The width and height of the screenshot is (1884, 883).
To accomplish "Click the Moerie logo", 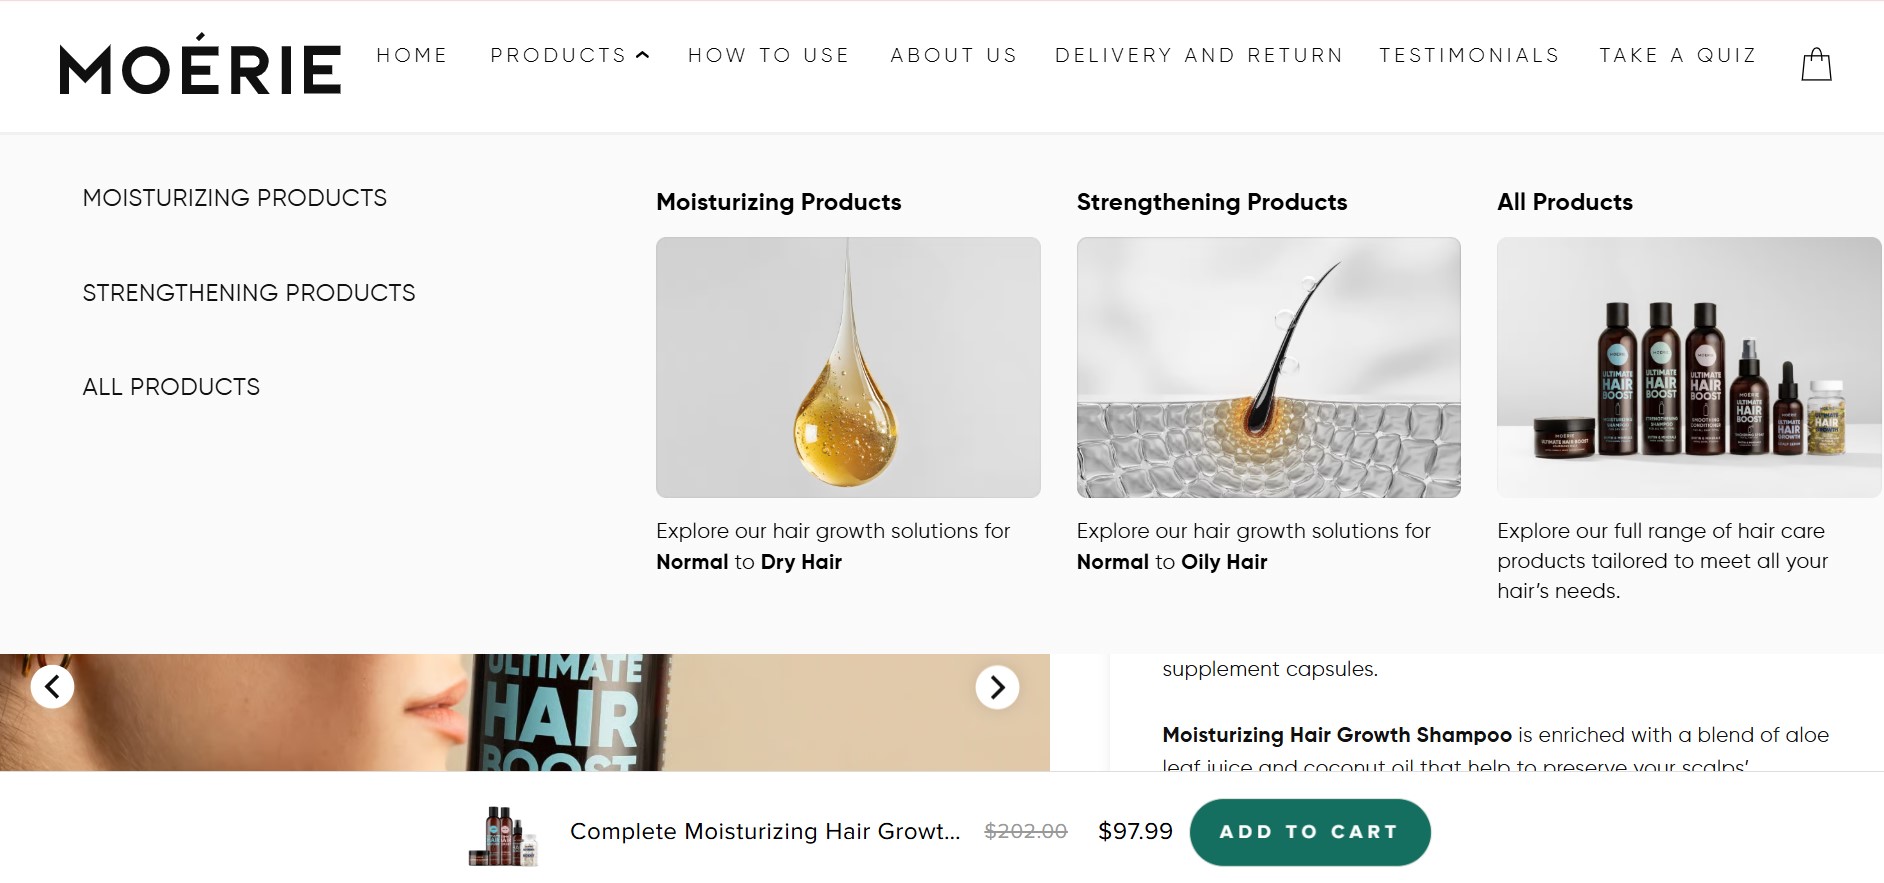I will pyautogui.click(x=200, y=66).
